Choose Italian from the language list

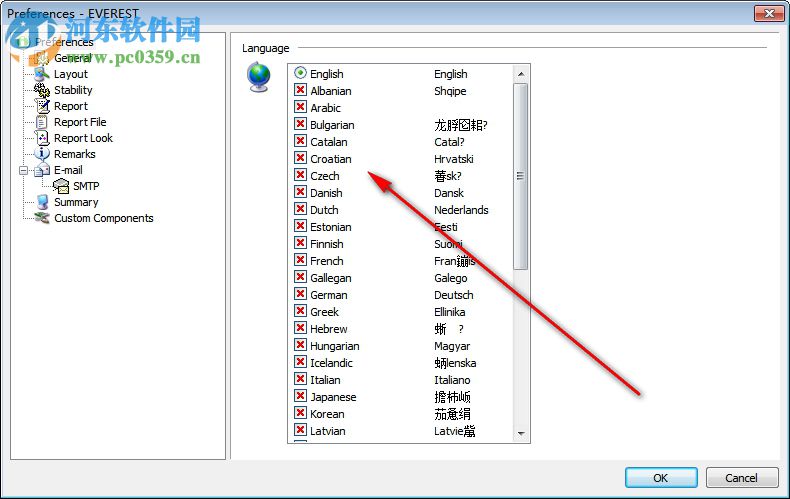tap(325, 380)
